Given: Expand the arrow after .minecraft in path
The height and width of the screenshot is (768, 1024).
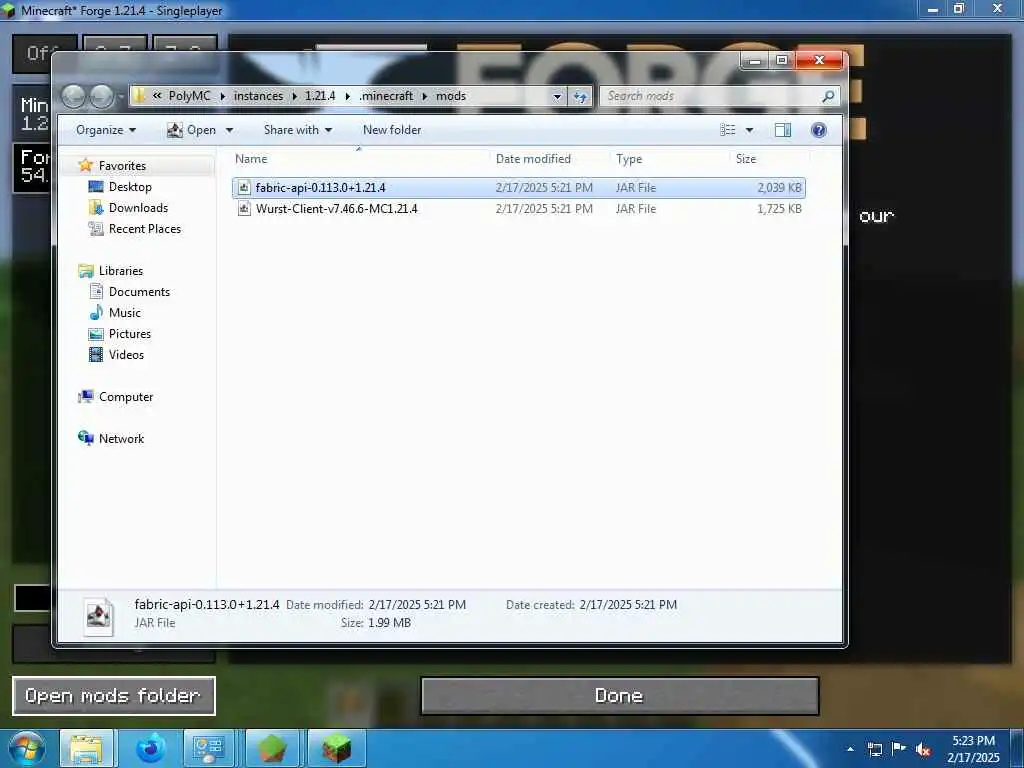Looking at the screenshot, I should [424, 96].
